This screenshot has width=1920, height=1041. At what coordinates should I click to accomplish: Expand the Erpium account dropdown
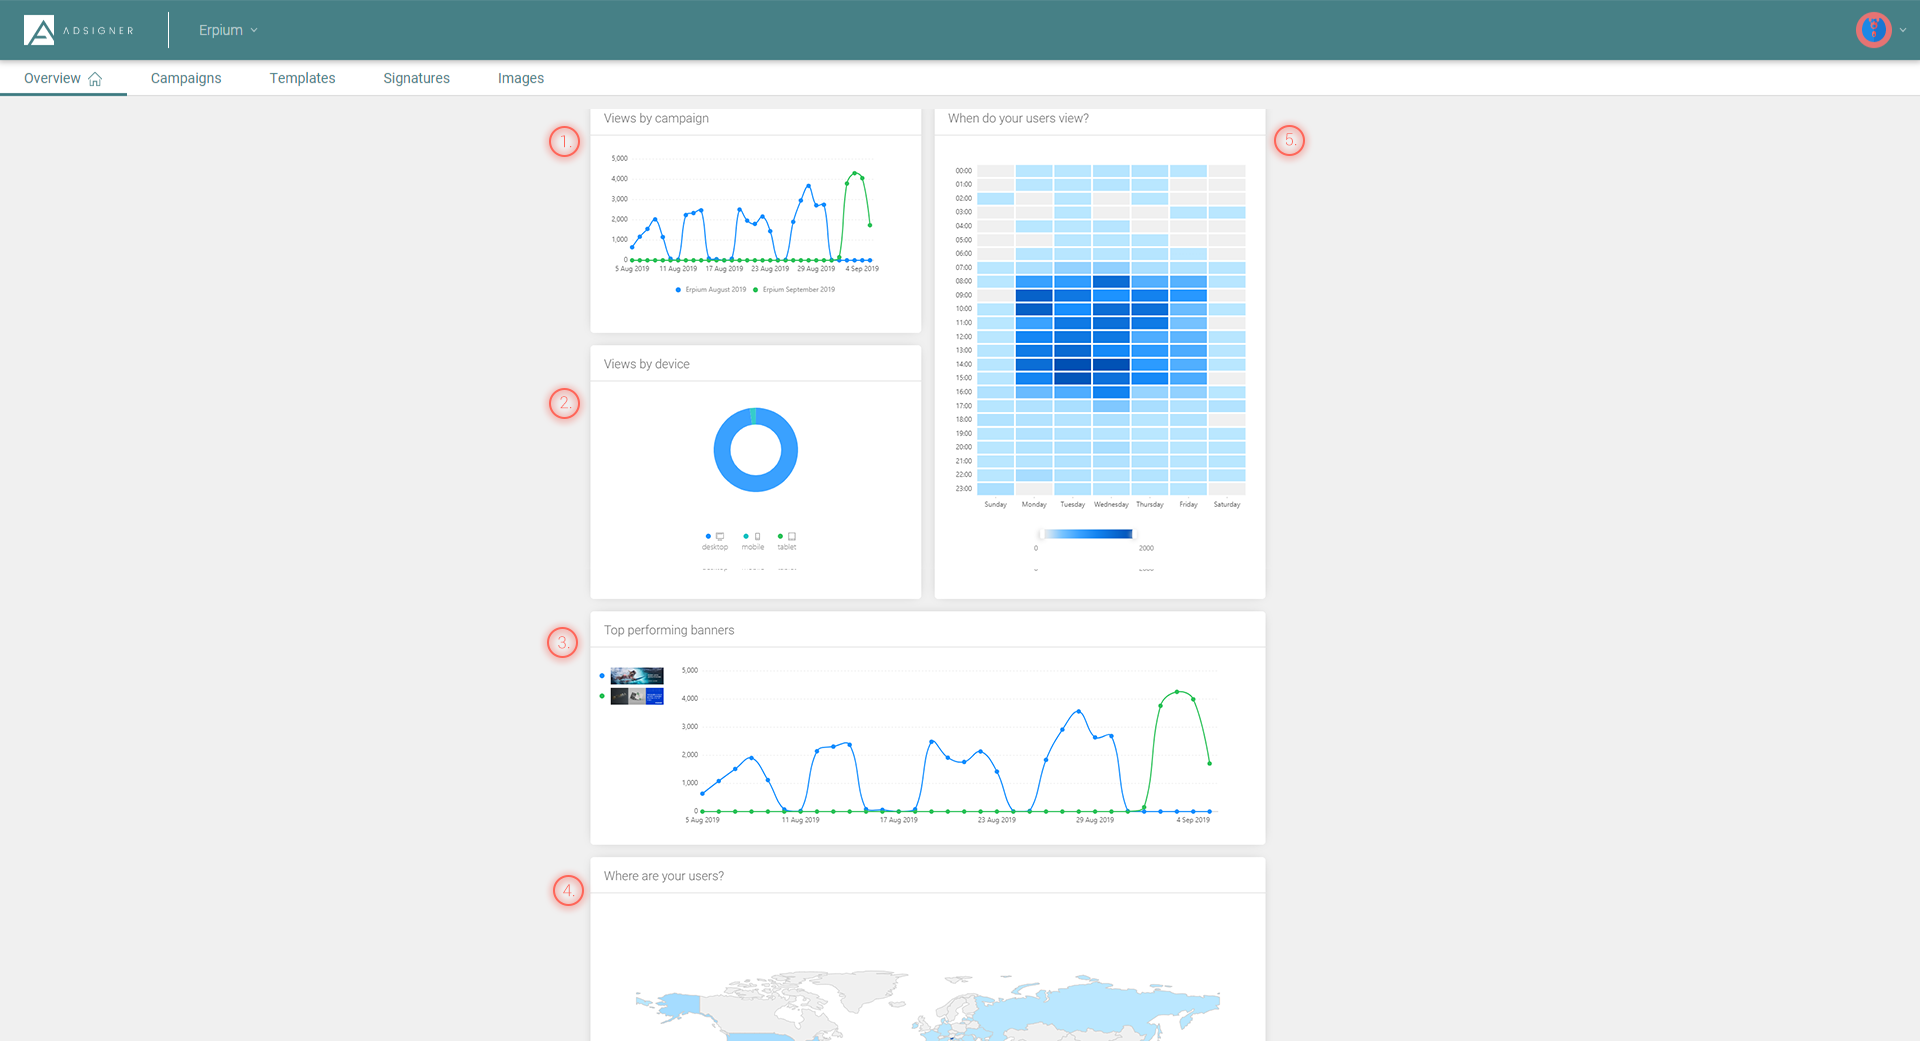coord(228,30)
